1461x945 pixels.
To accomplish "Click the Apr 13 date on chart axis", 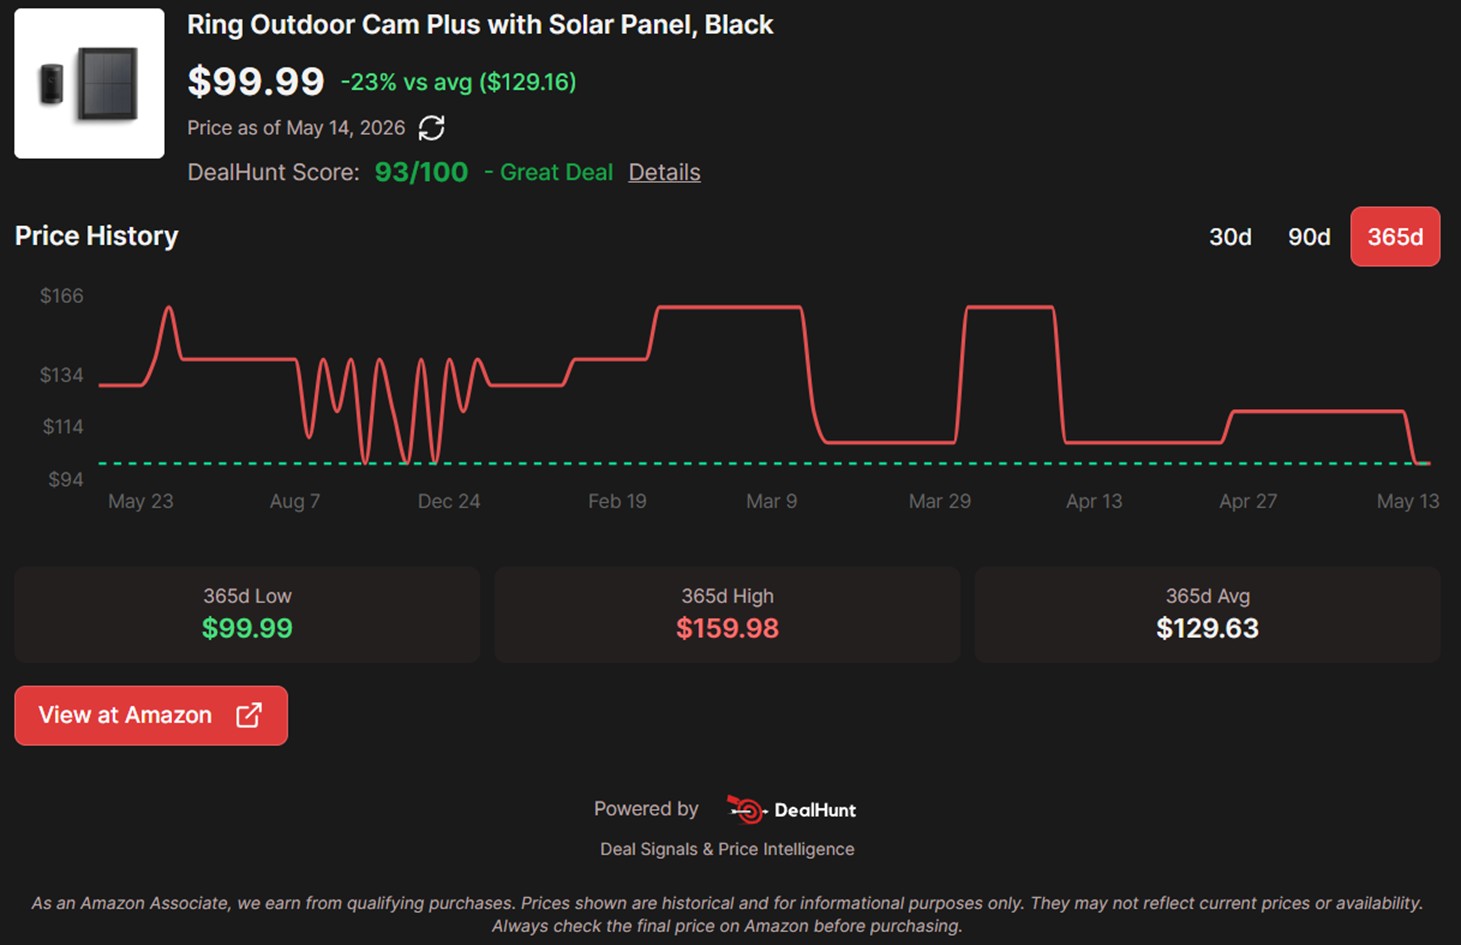I will pos(1094,501).
